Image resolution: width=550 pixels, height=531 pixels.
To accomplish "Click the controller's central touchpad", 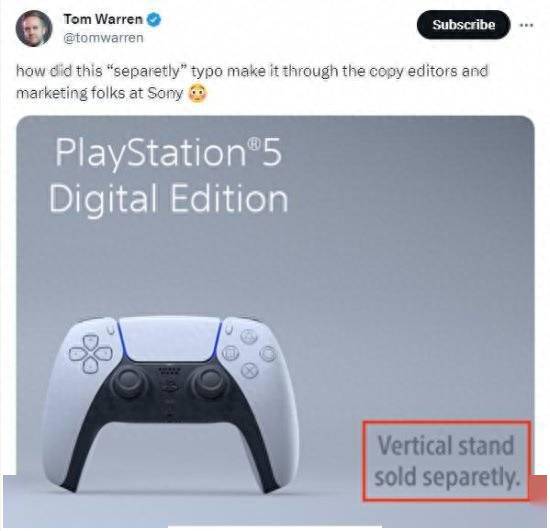I will pyautogui.click(x=170, y=339).
